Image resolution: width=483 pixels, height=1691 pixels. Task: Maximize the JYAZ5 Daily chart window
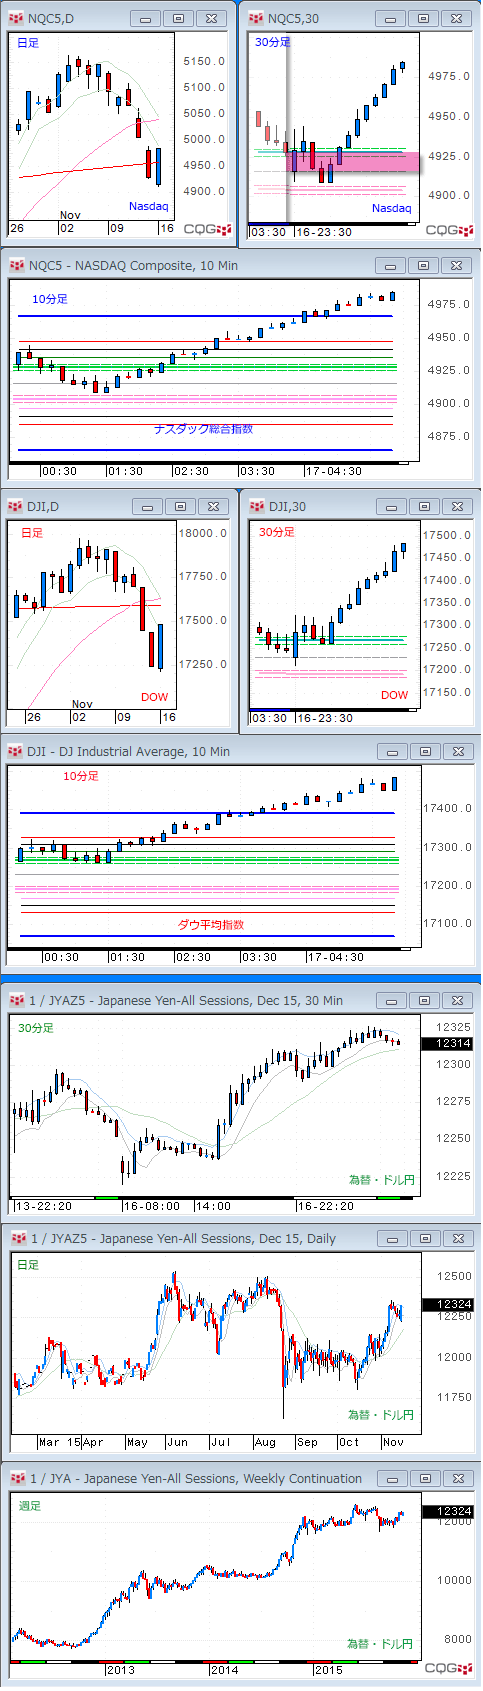click(x=424, y=1238)
